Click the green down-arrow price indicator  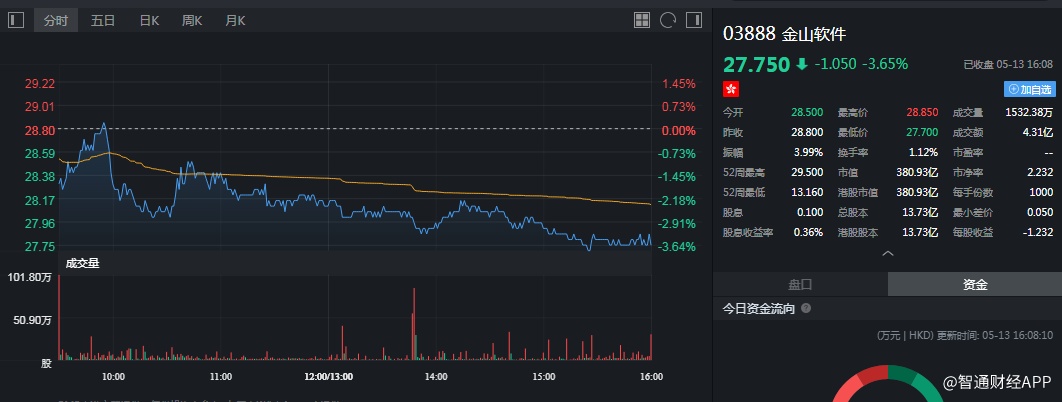[801, 64]
